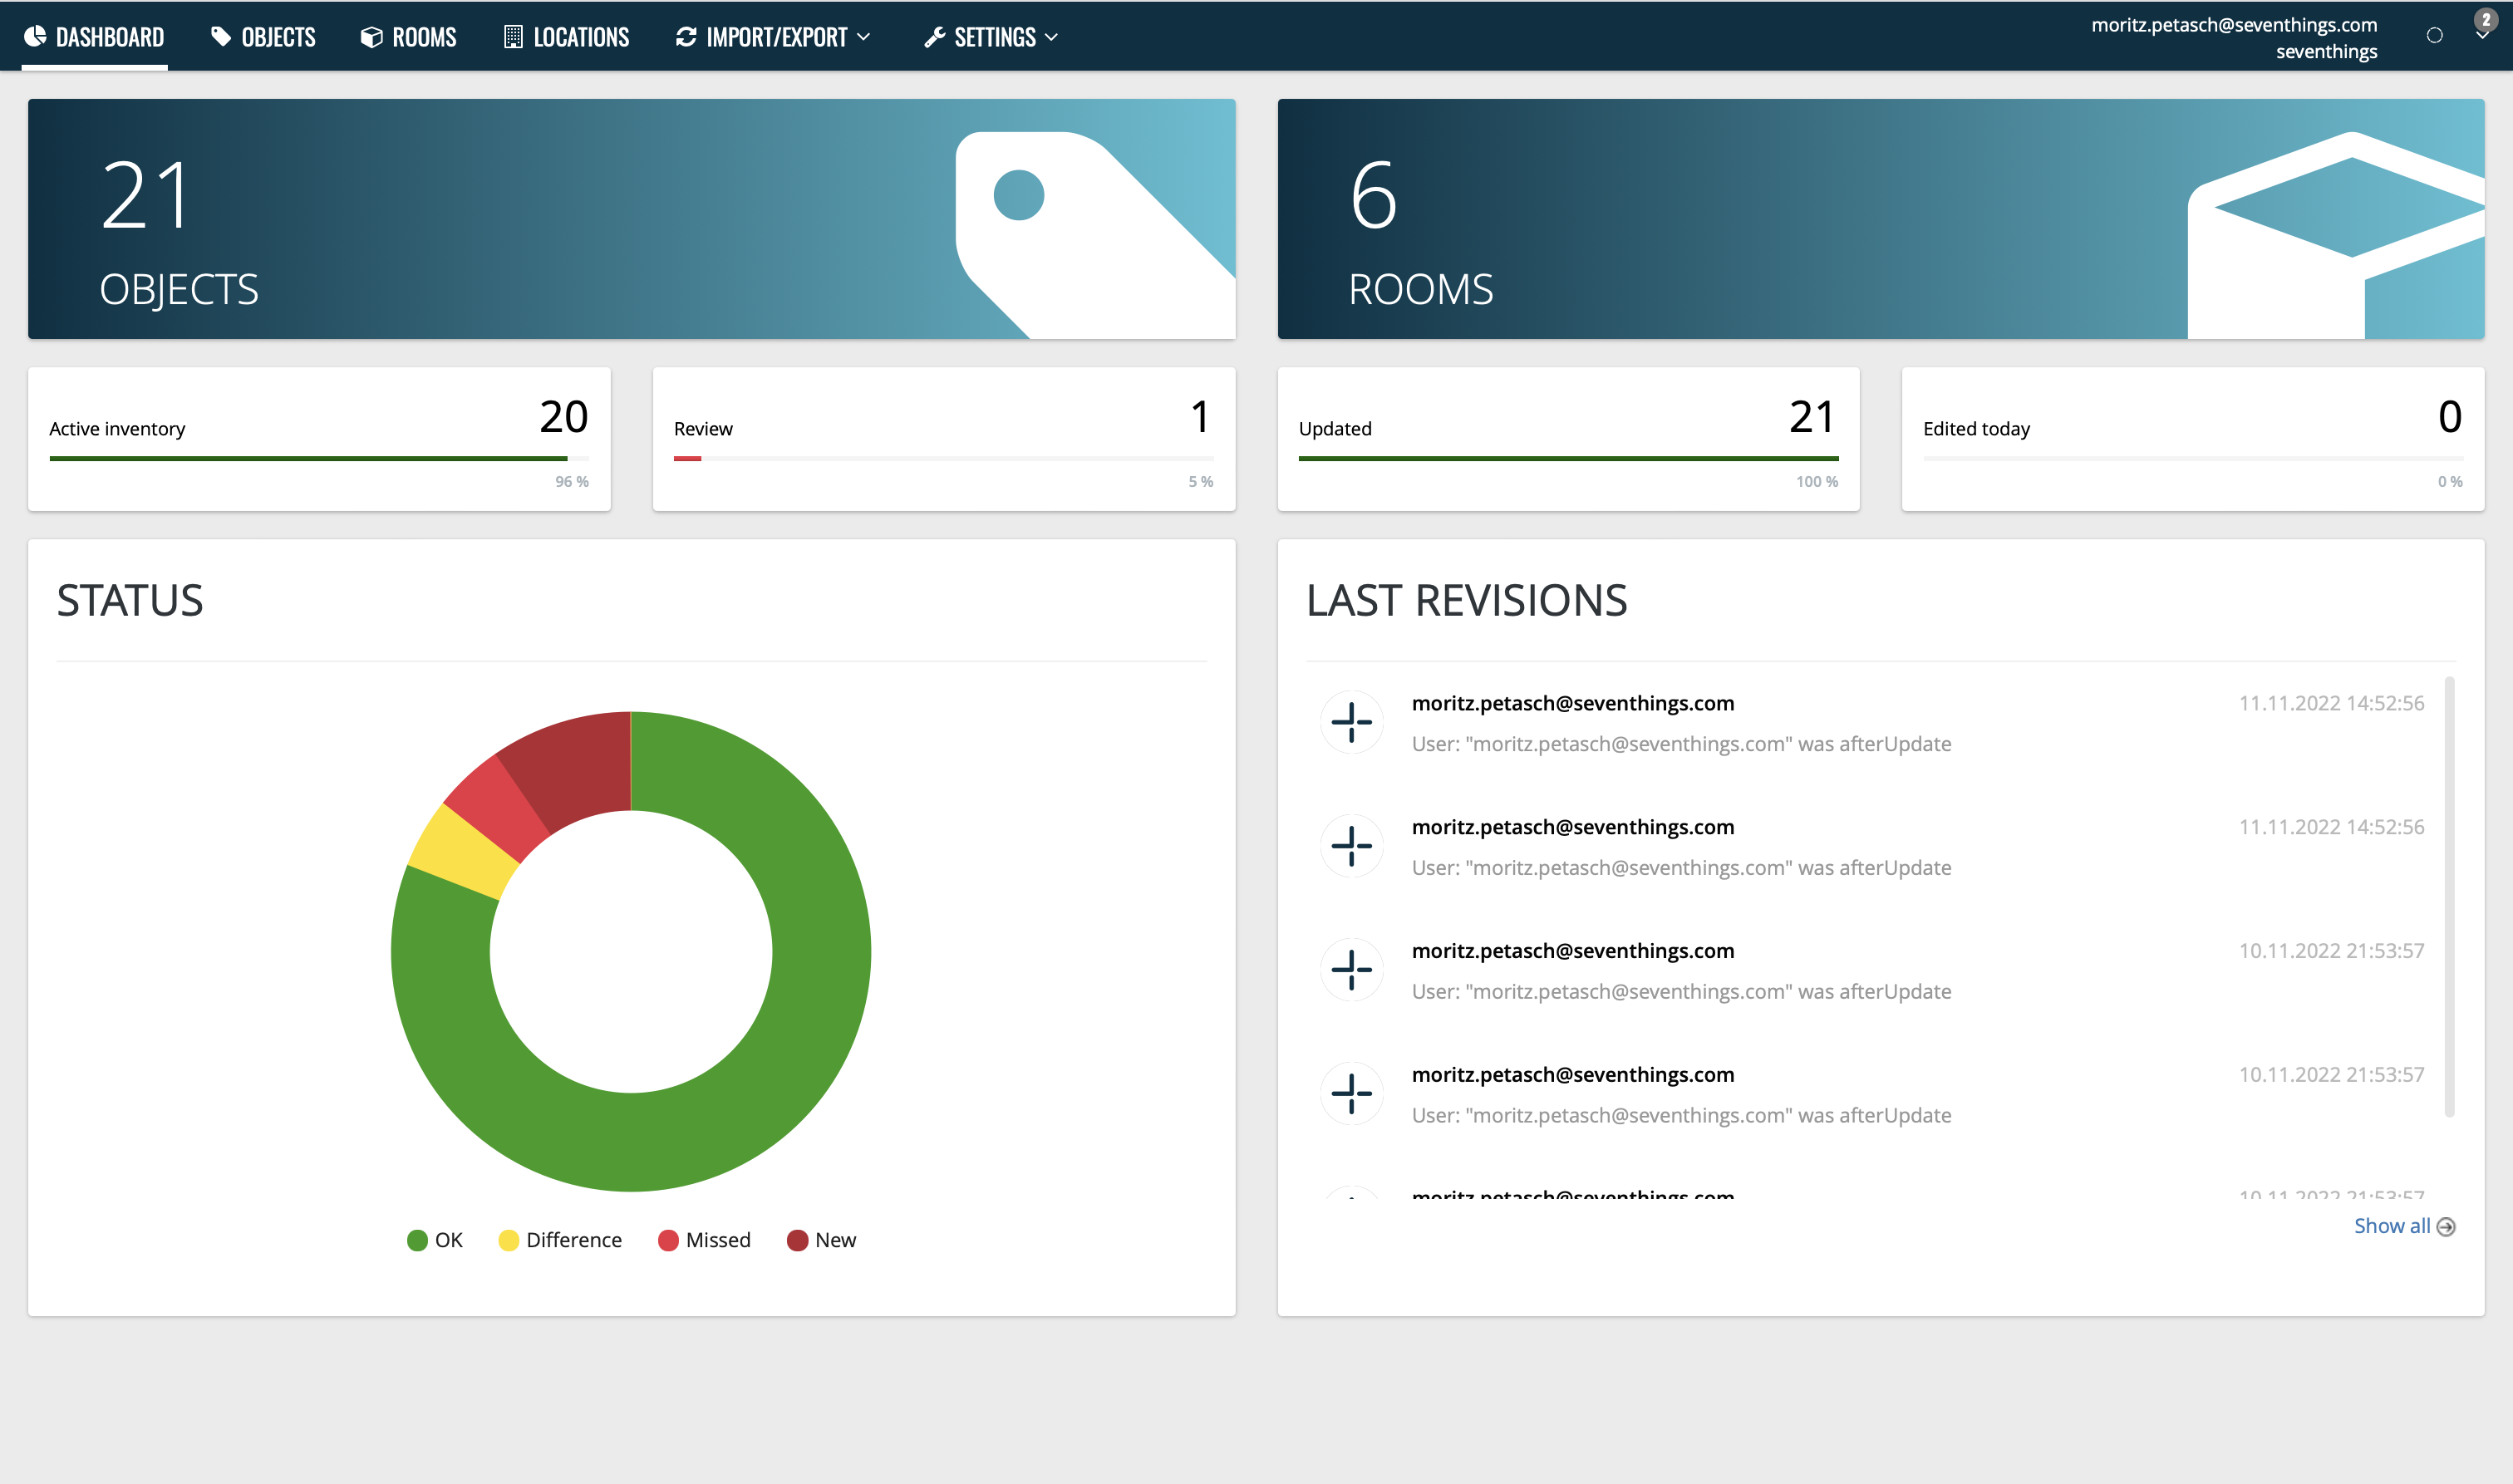
Task: Open the Rooms page
Action: pos(408,37)
